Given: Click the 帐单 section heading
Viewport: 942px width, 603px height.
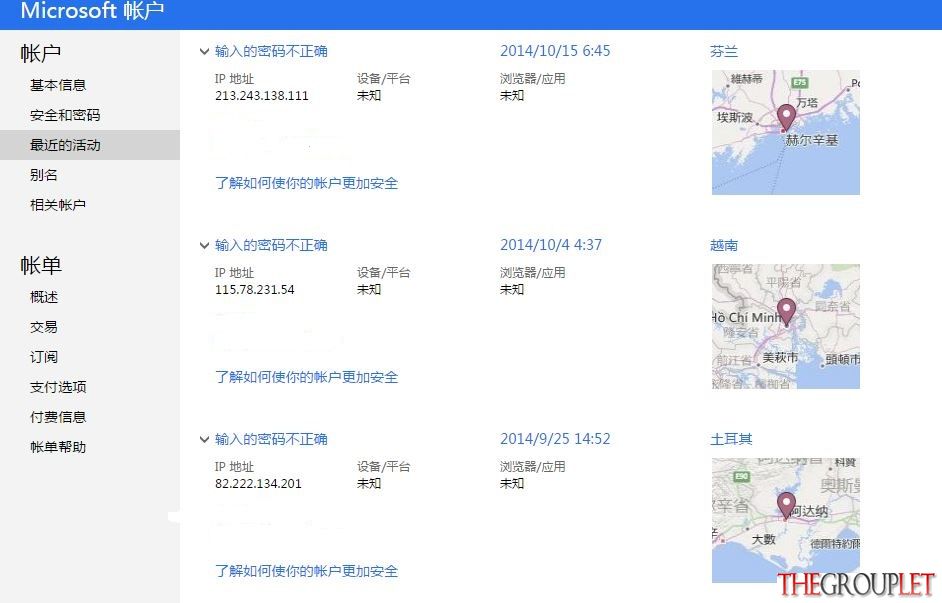Looking at the screenshot, I should tap(40, 265).
